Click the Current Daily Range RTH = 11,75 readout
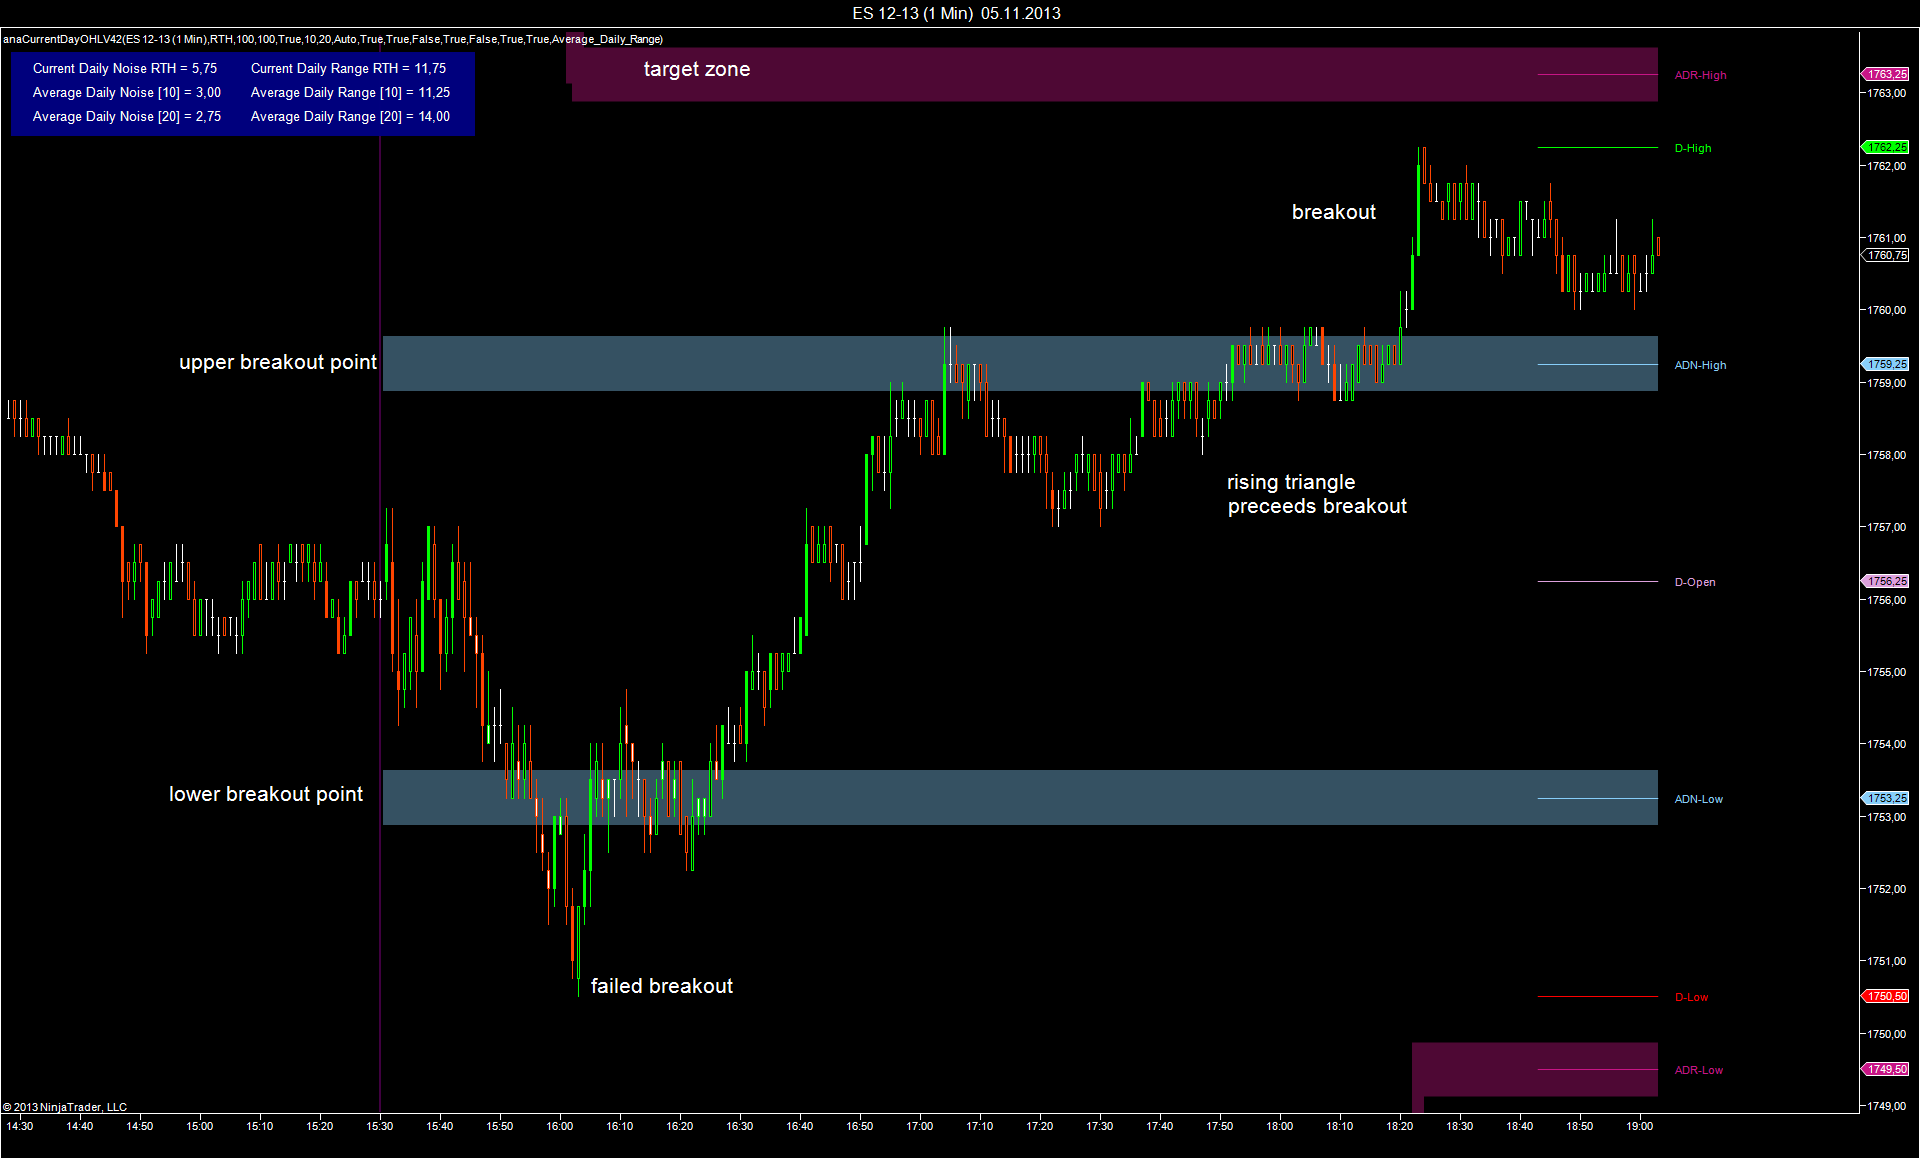 (349, 68)
